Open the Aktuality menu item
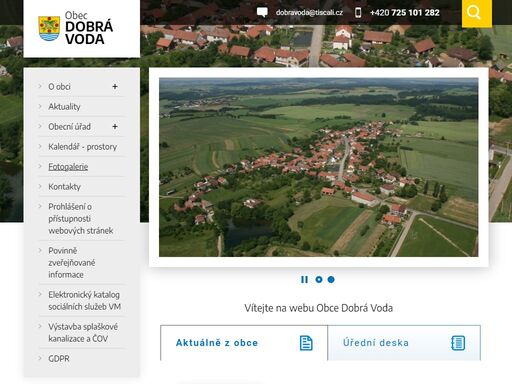Image resolution: width=512 pixels, height=384 pixels. pyautogui.click(x=64, y=107)
